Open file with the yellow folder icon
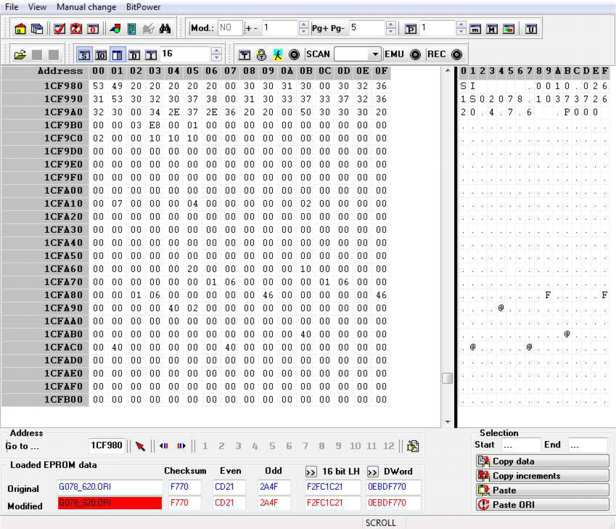 (20, 54)
